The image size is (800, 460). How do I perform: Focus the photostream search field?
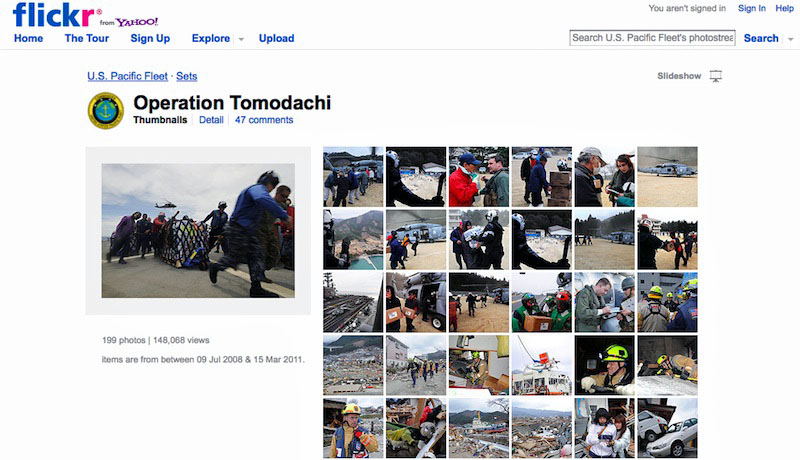[652, 38]
